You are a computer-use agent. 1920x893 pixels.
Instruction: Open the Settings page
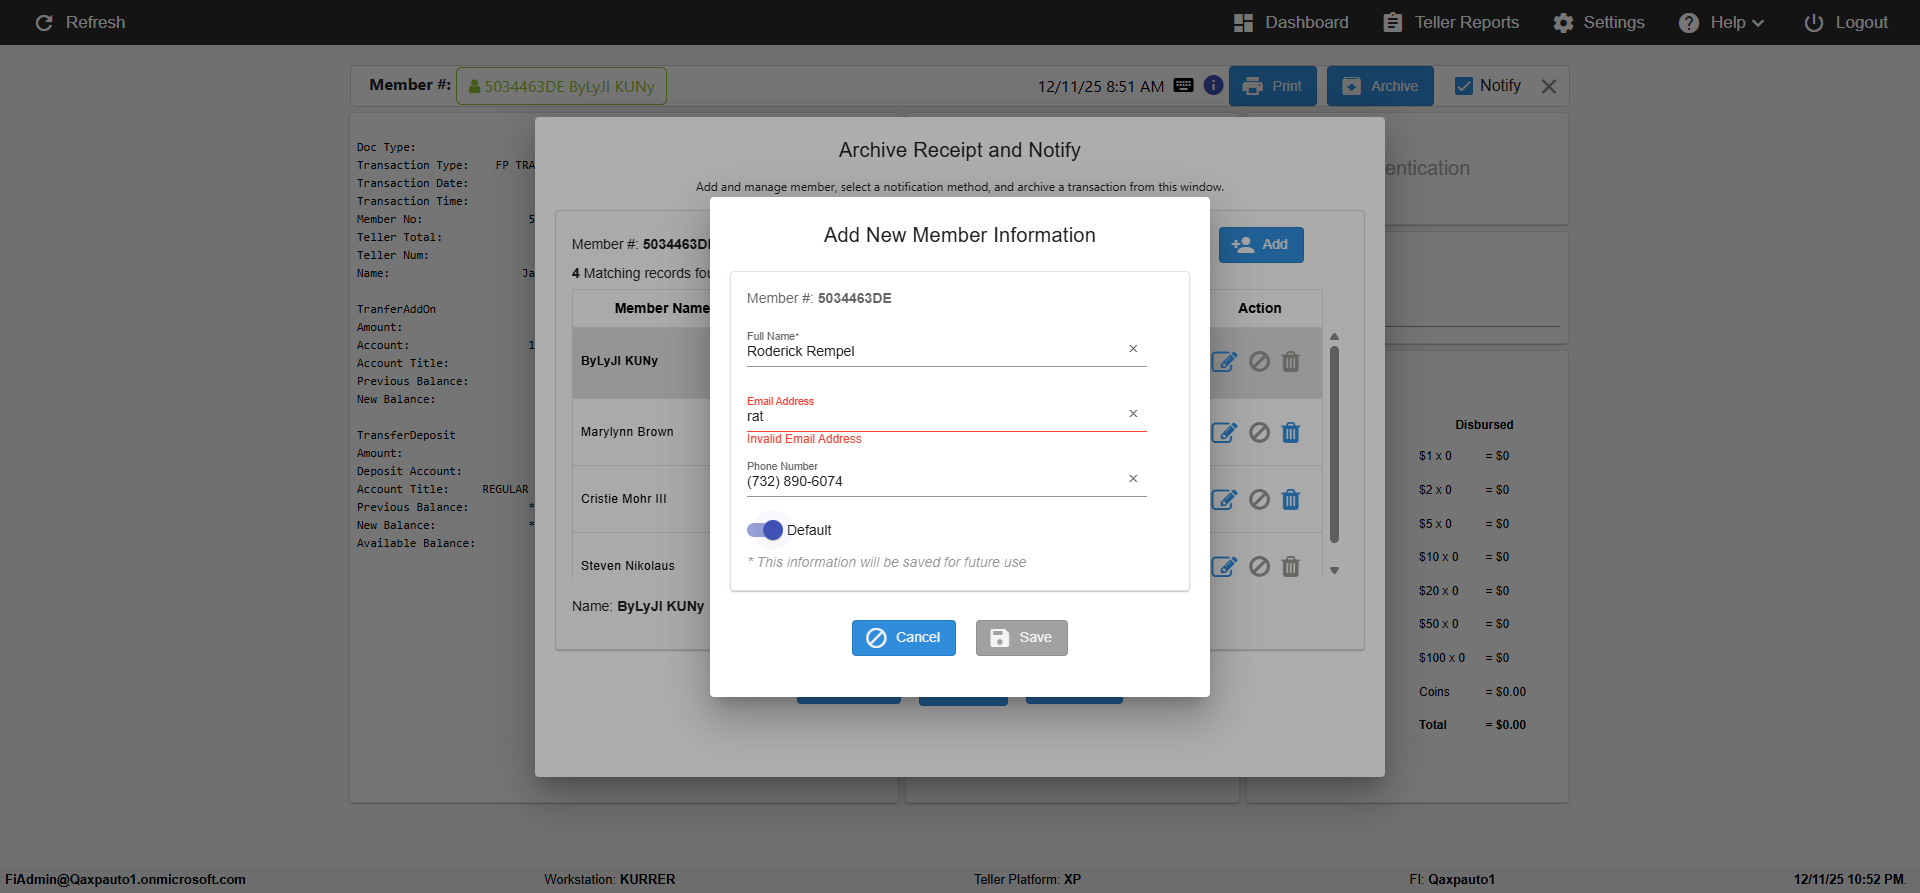[x=1599, y=22]
